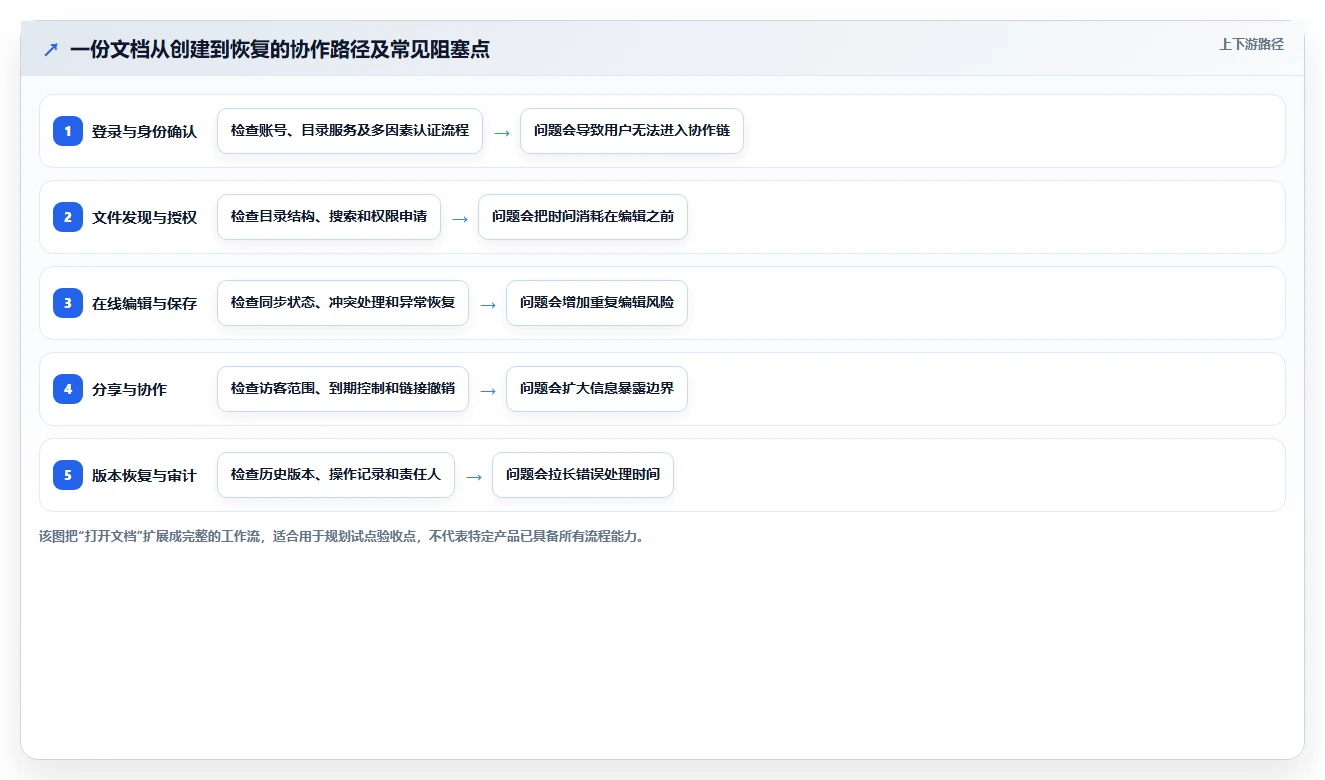Viewport: 1325px width, 780px height.
Task: Select step badge 2 for 文件发现与授权
Action: [68, 217]
